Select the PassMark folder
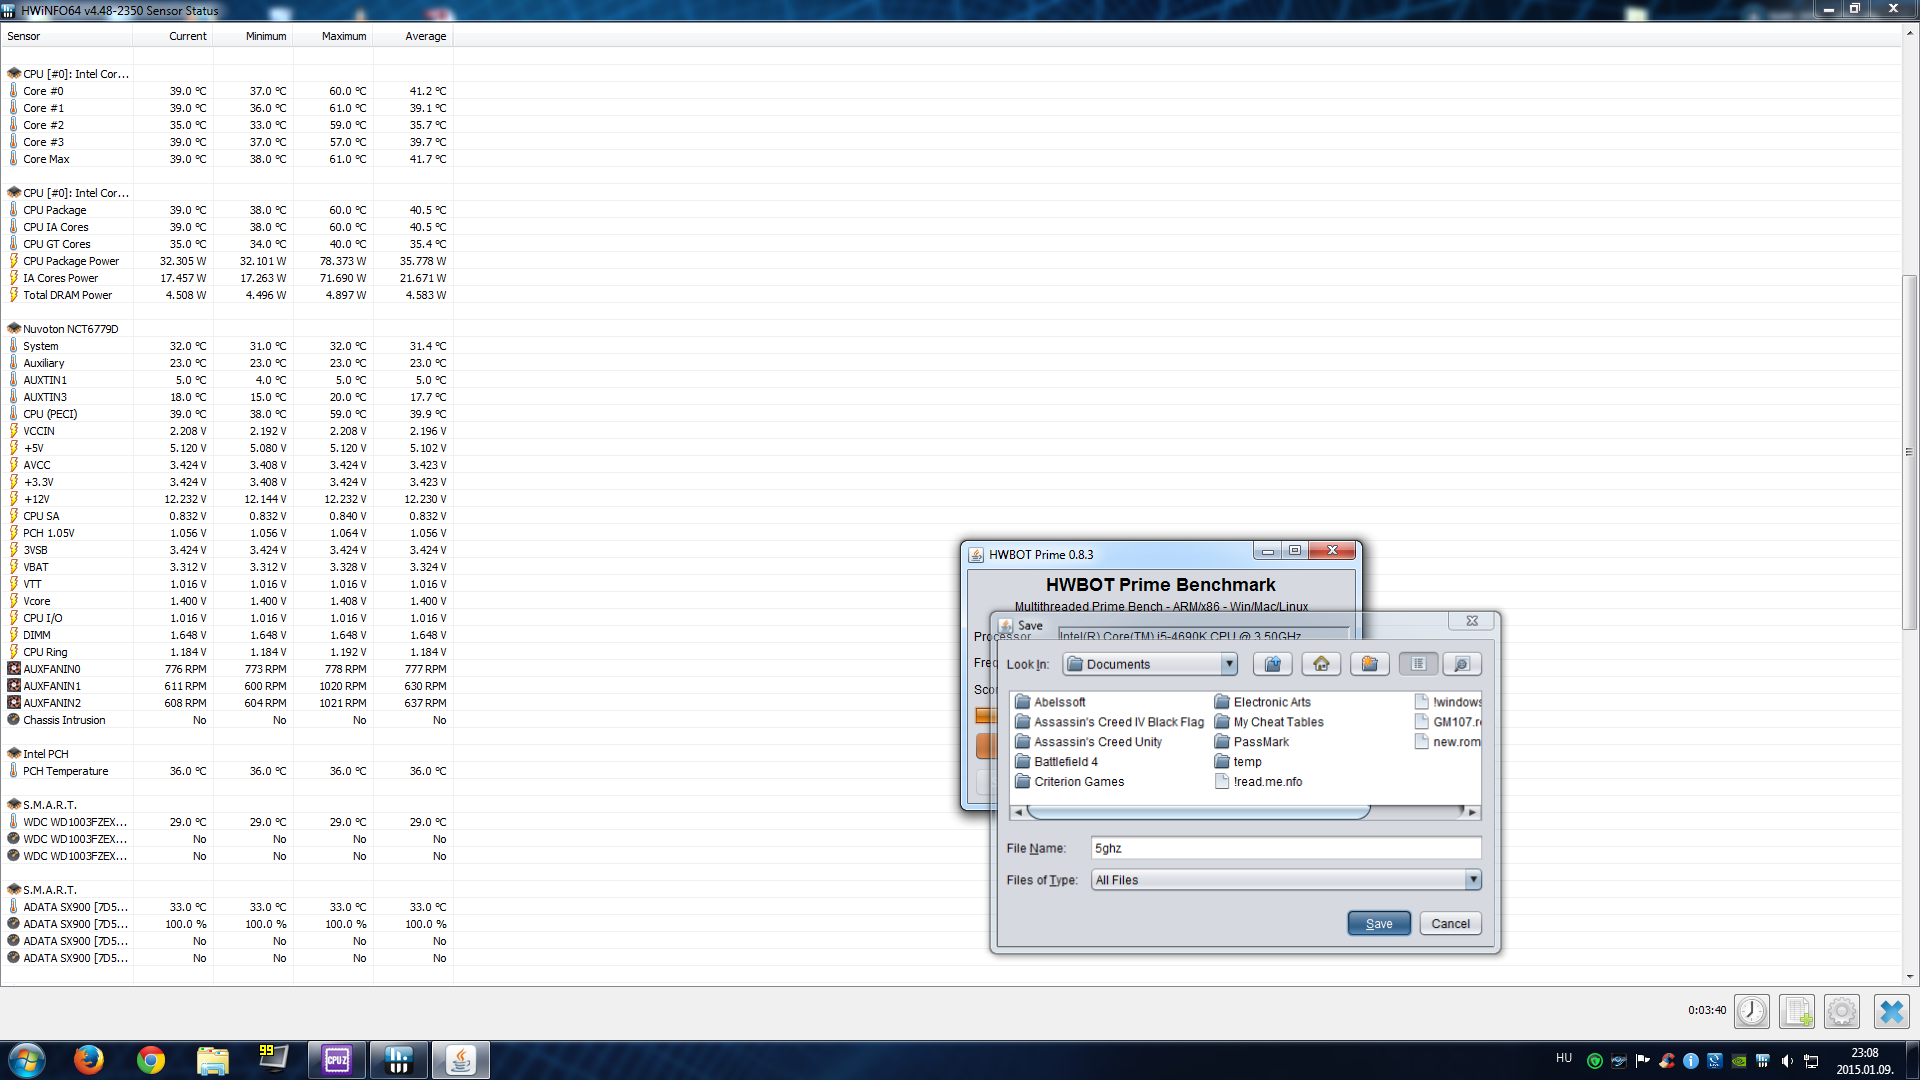 point(1252,742)
